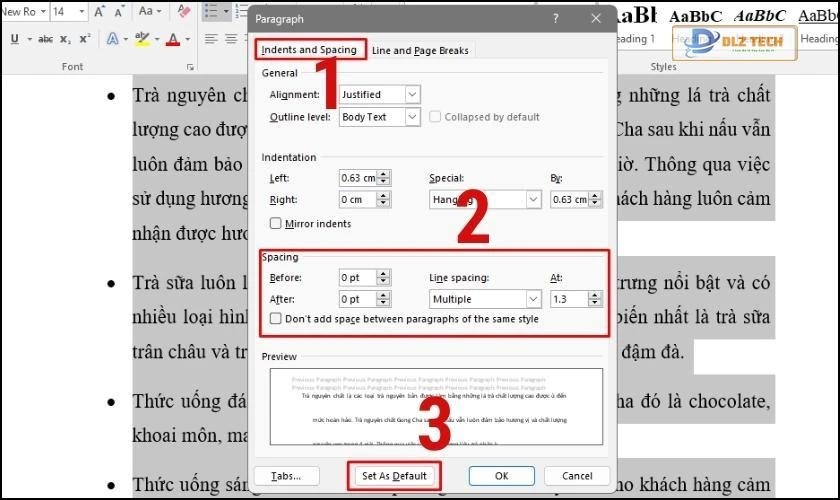Image resolution: width=840 pixels, height=500 pixels.
Task: Adjust the indentation By spinner arrows
Action: coord(595,199)
